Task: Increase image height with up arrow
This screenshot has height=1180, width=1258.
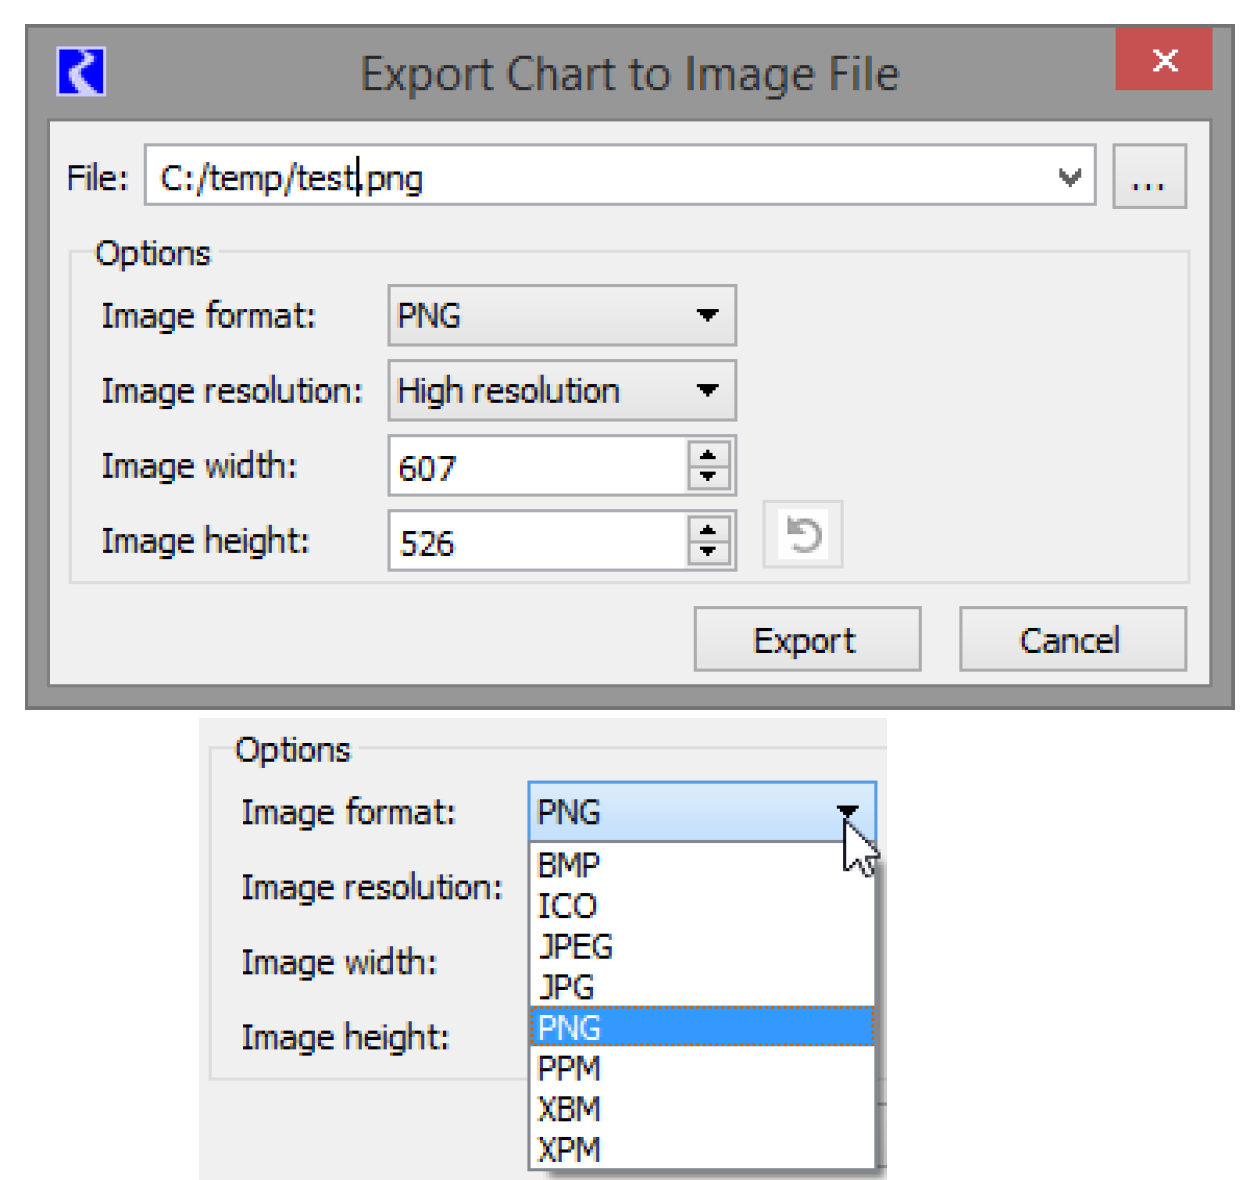Action: click(708, 530)
